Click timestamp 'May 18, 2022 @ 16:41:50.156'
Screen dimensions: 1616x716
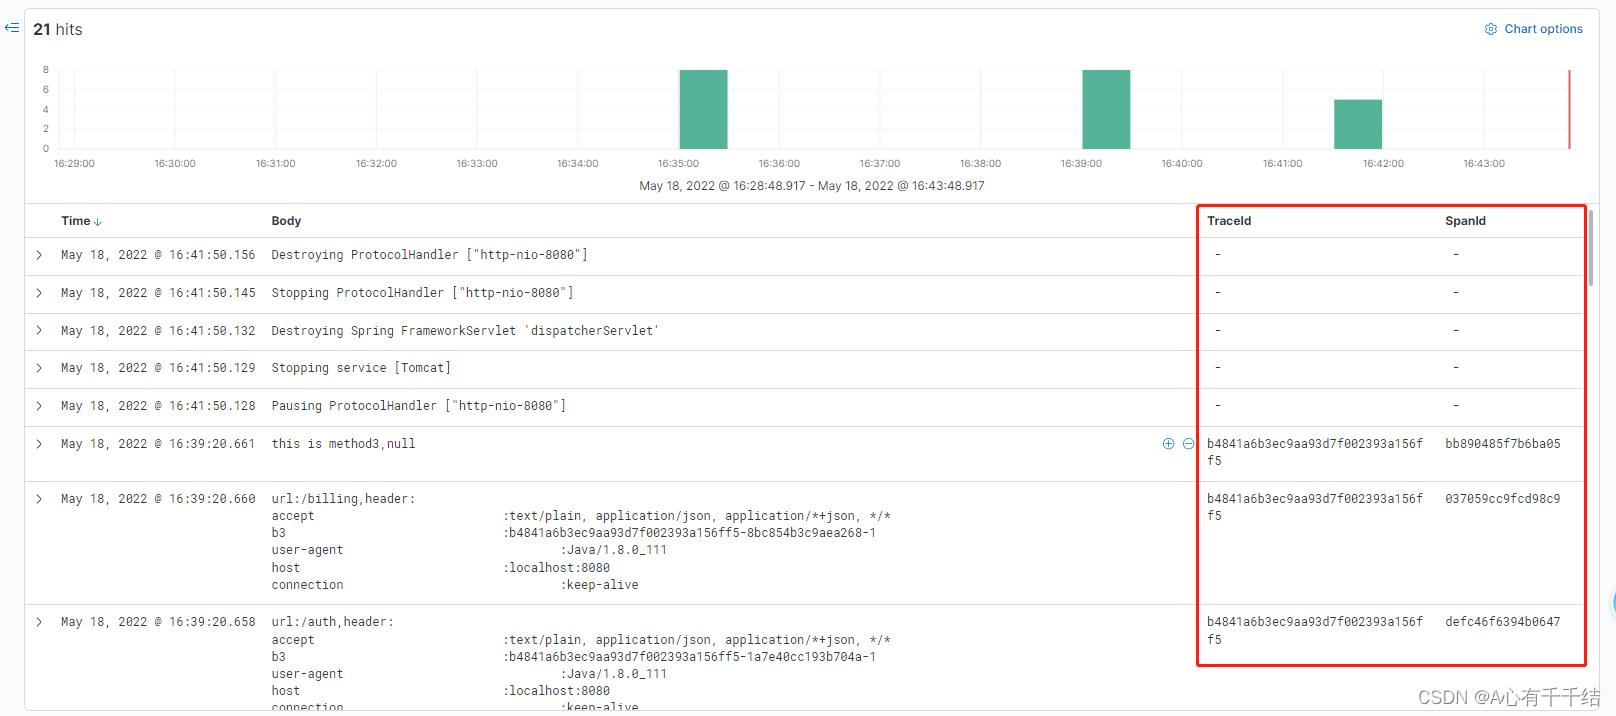(x=158, y=255)
